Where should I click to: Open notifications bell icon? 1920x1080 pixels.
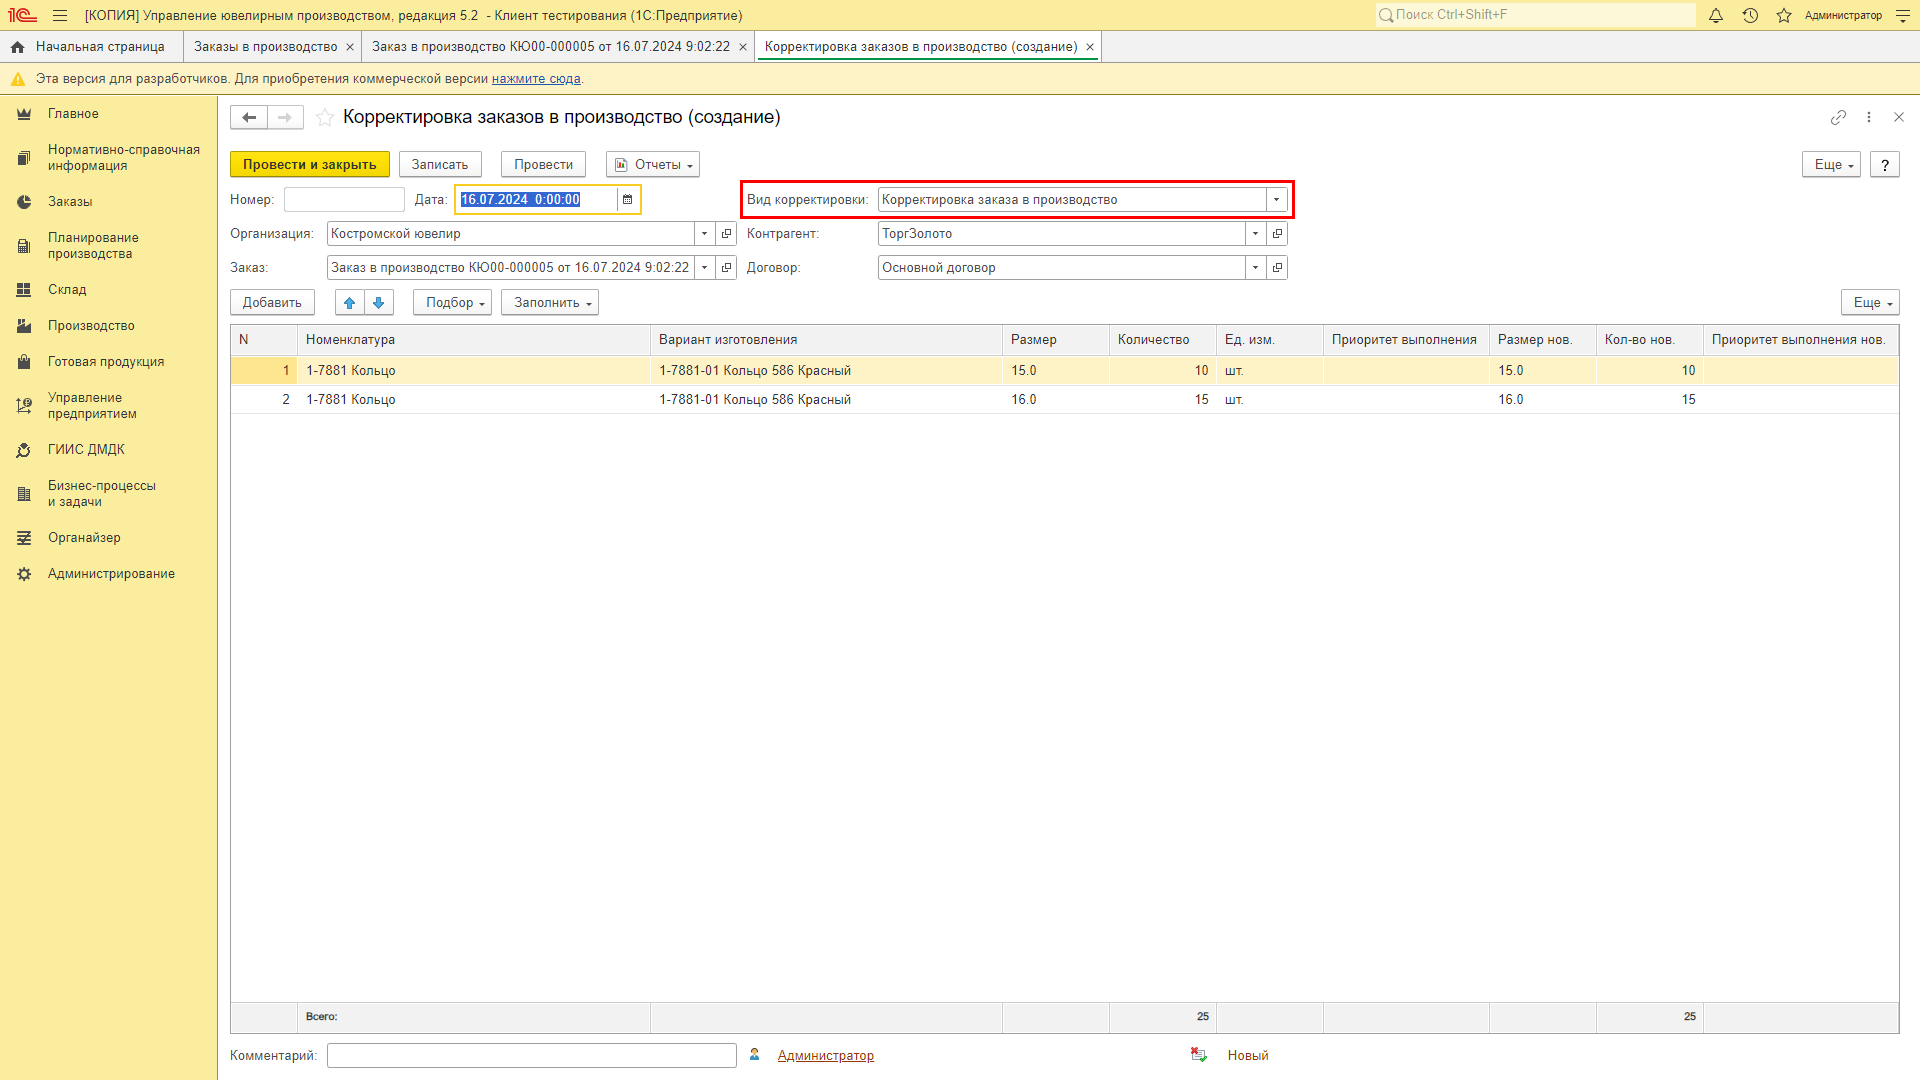coord(1716,15)
